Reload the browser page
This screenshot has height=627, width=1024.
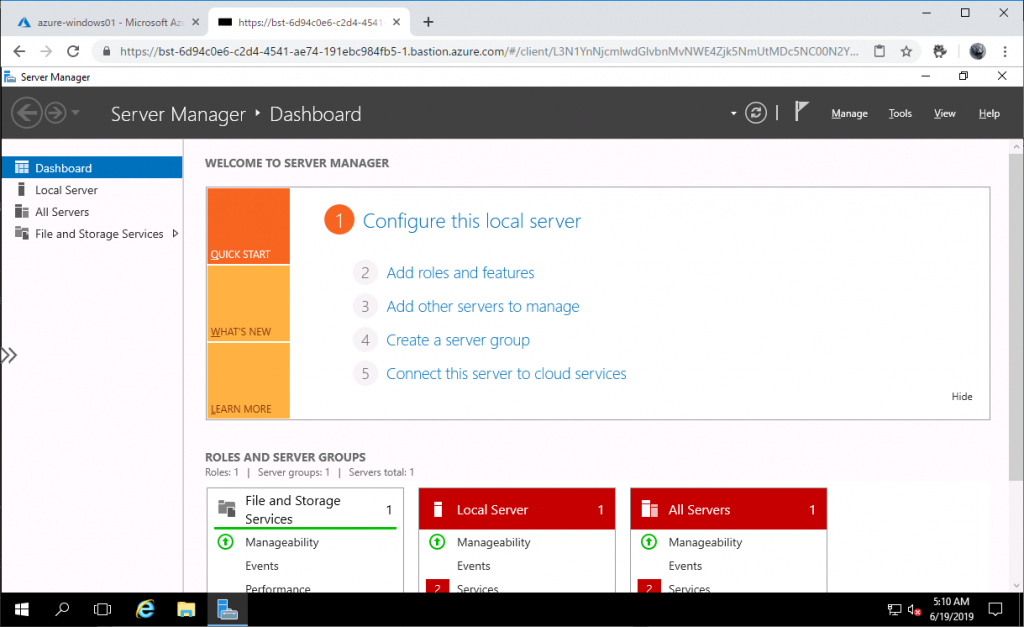[x=73, y=51]
